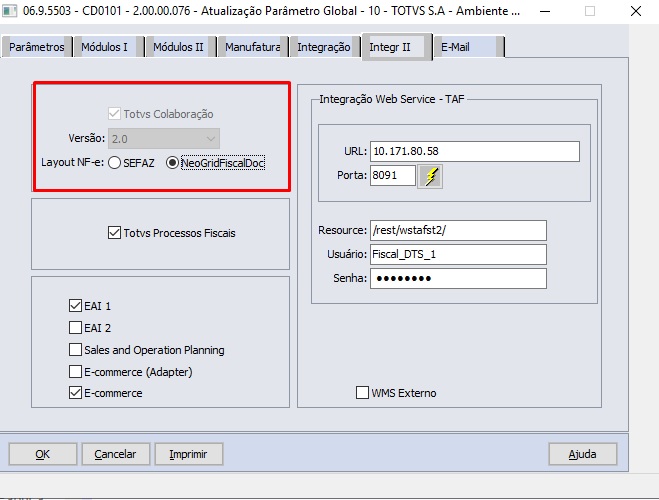Click the lightning bolt test connection icon
The image size is (659, 500).
coord(430,176)
